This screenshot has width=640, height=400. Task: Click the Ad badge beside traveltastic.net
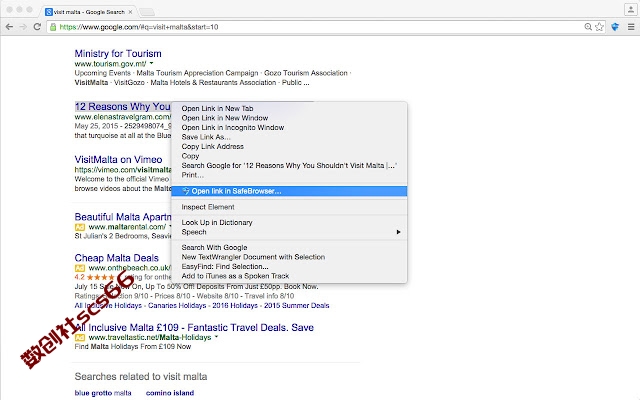pyautogui.click(x=80, y=338)
